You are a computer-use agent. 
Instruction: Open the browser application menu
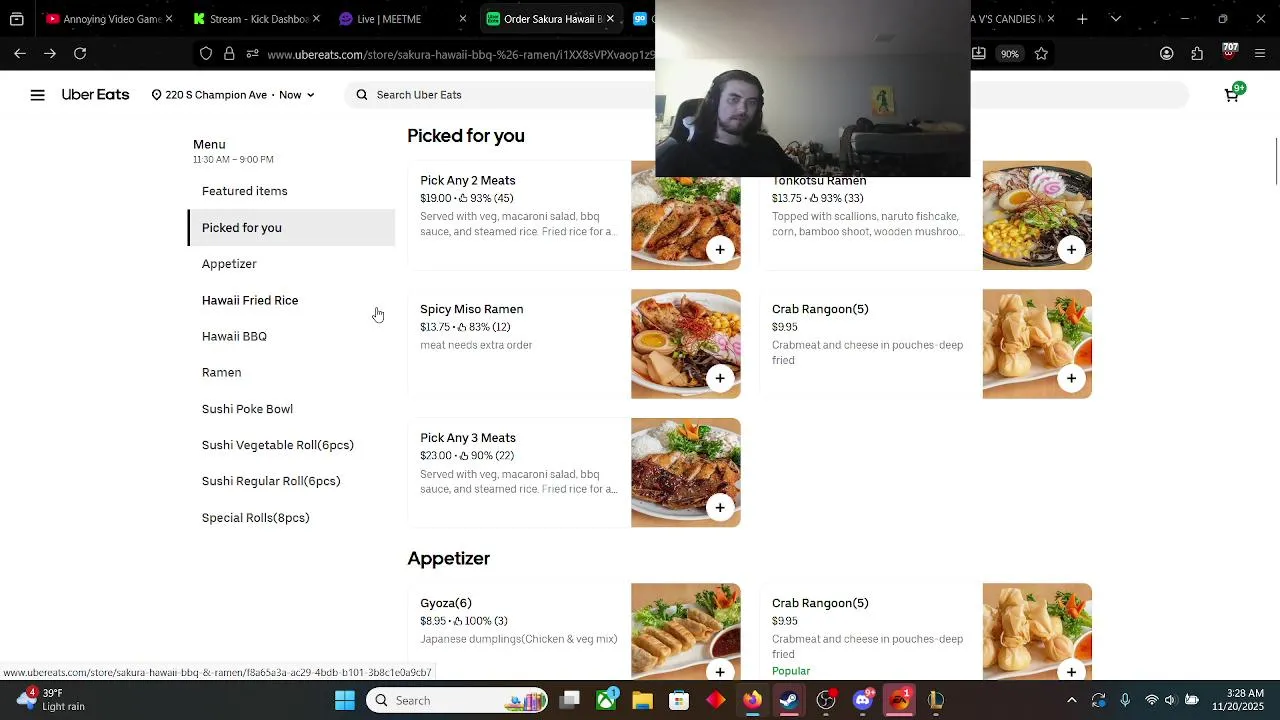(x=1259, y=54)
